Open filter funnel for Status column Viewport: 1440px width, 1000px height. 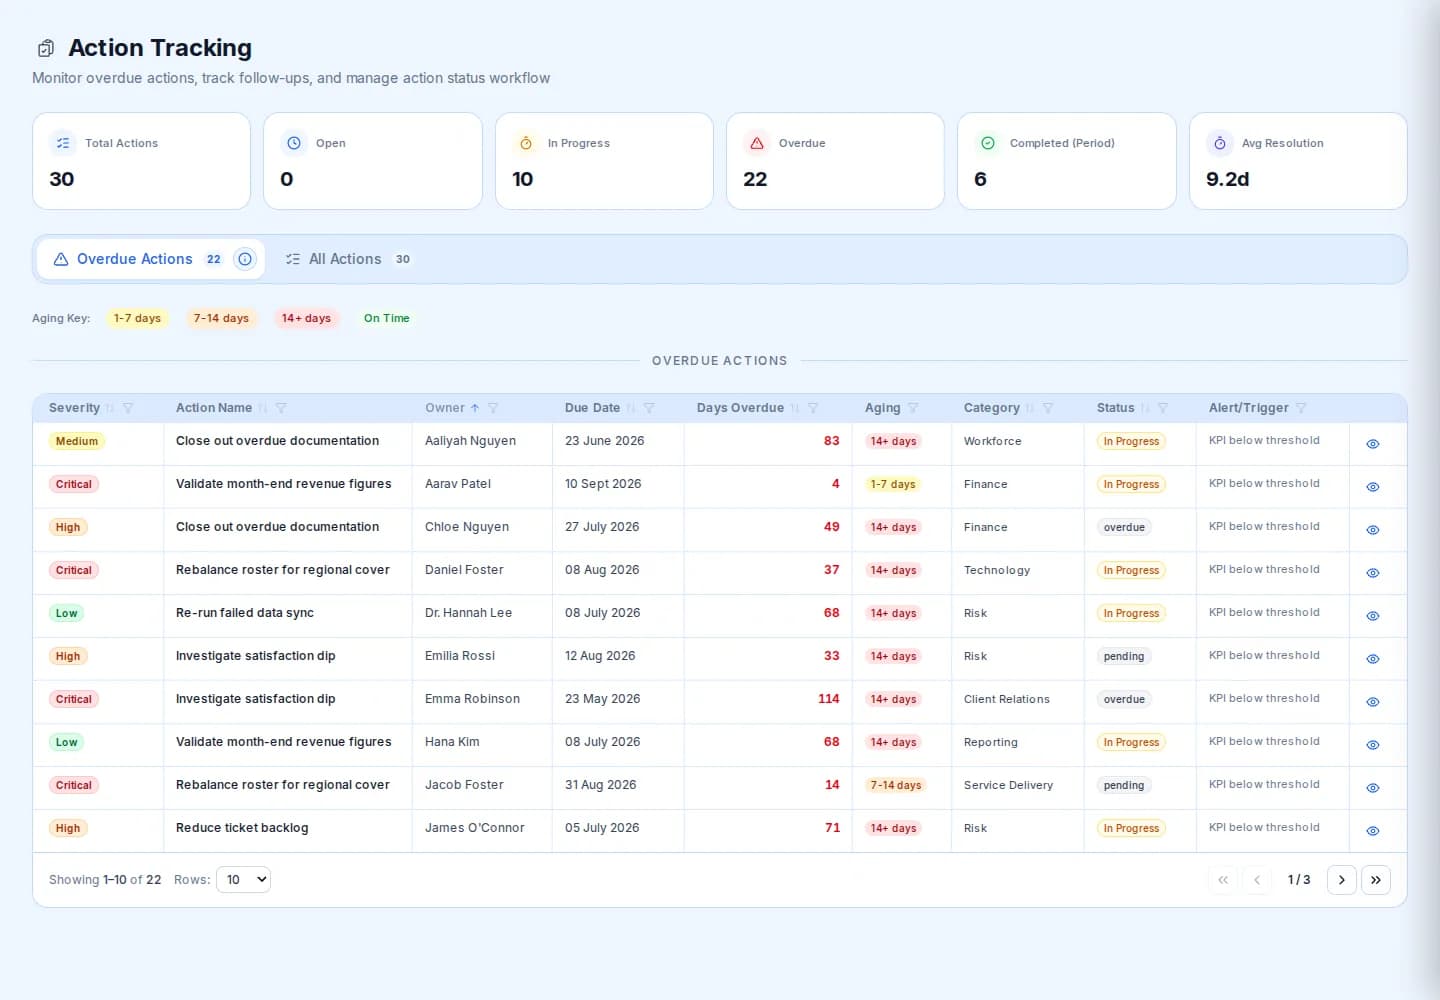point(1163,408)
